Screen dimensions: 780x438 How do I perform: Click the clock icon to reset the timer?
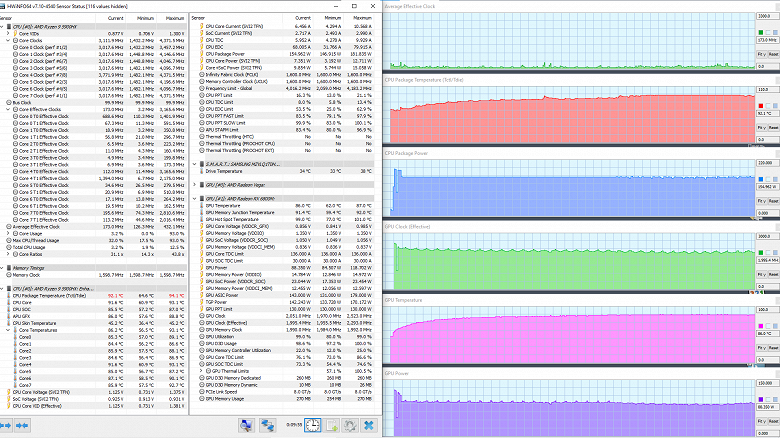(x=314, y=425)
